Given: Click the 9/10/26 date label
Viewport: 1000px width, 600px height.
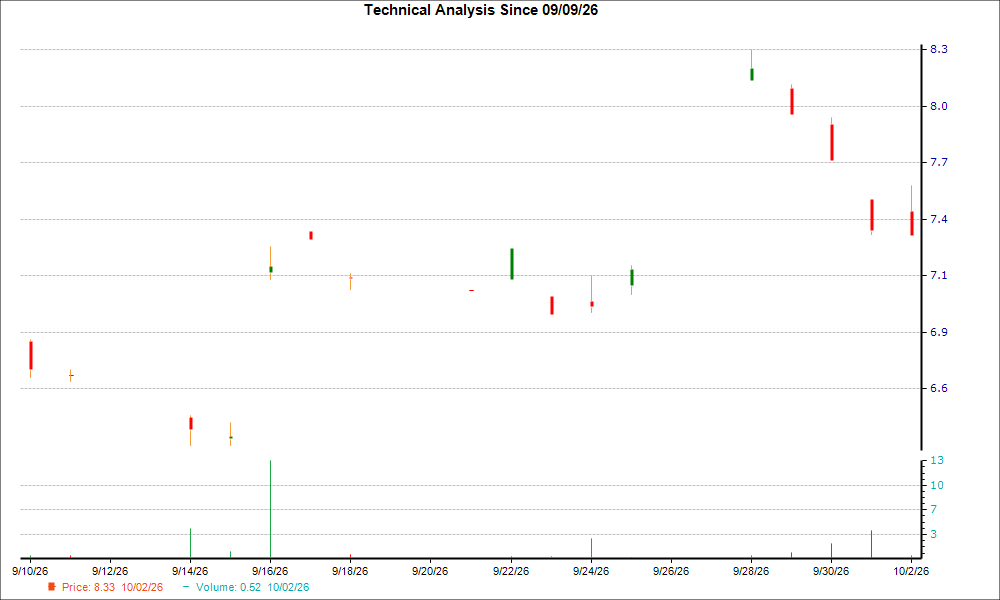Looking at the screenshot, I should coord(30,571).
